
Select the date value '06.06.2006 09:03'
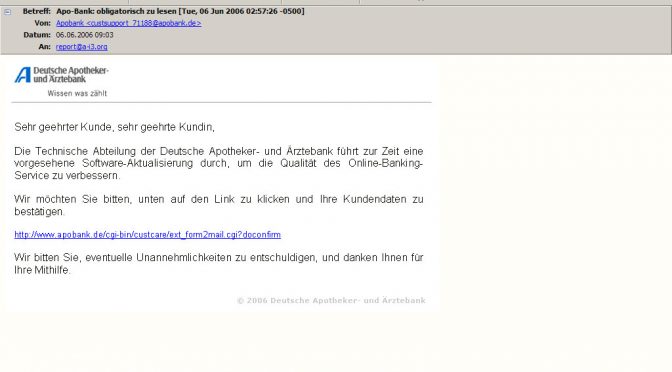point(84,35)
